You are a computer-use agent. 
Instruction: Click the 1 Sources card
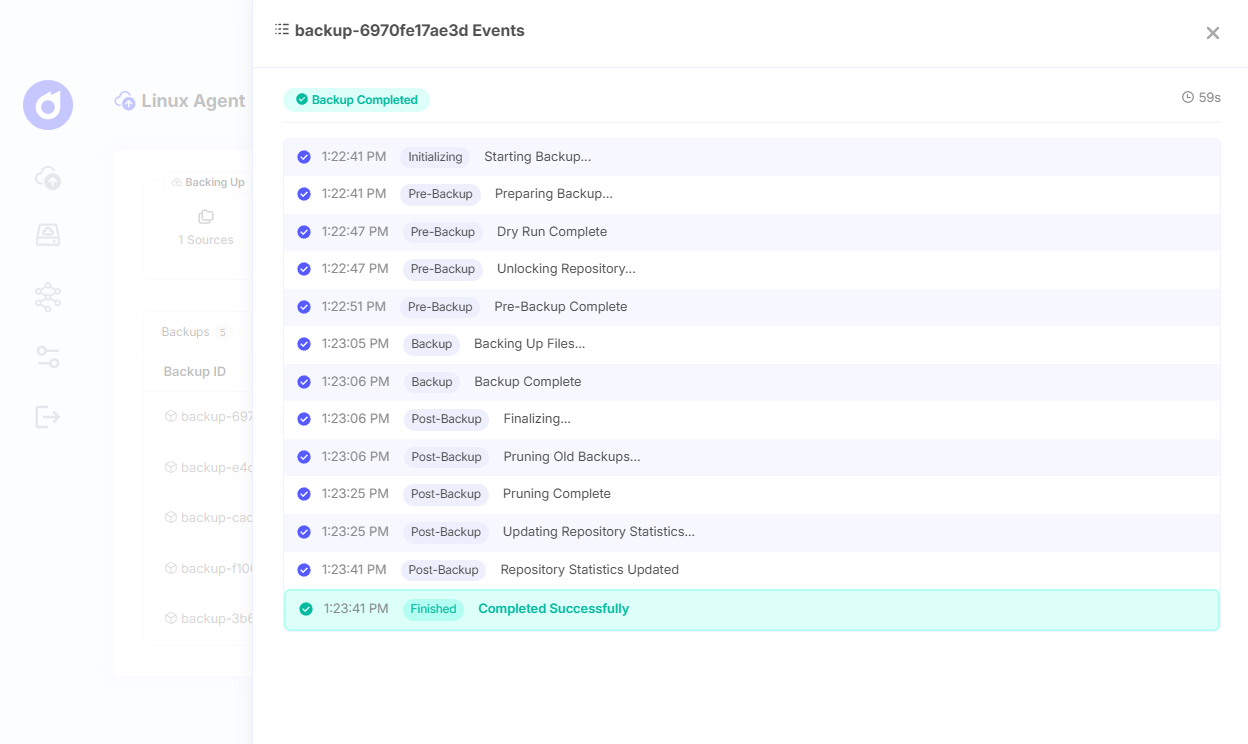[x=205, y=229]
